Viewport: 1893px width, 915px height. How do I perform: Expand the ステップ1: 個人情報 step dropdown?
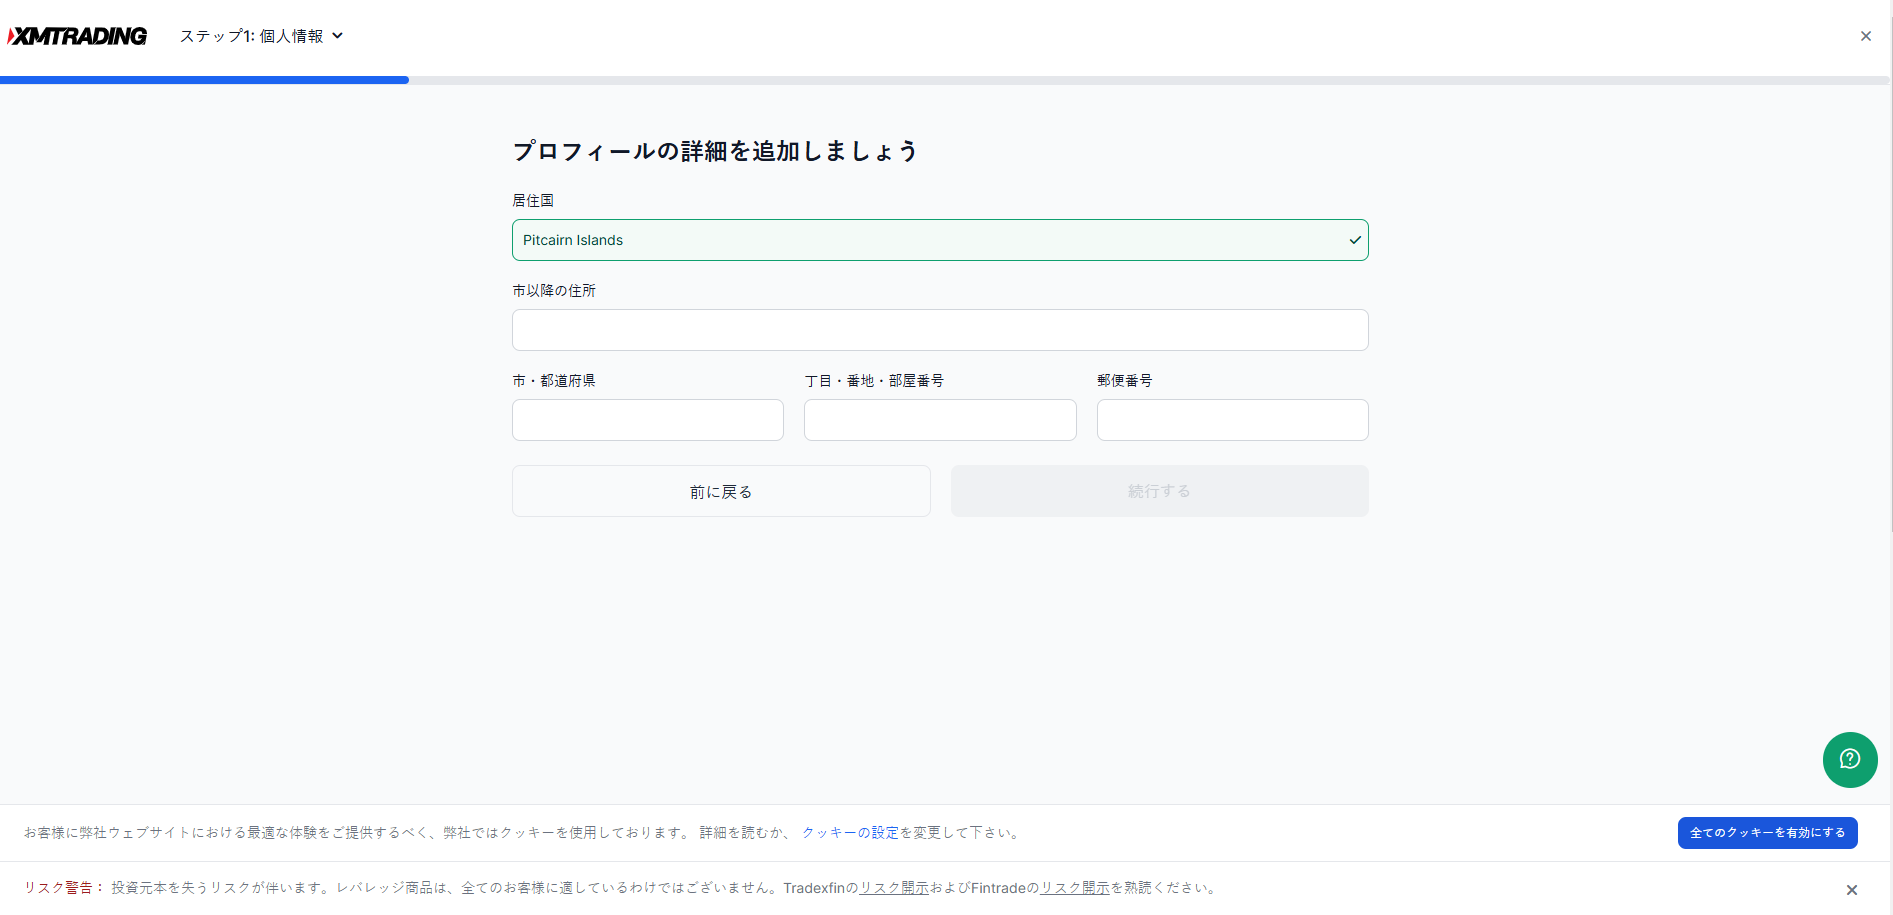coord(261,36)
